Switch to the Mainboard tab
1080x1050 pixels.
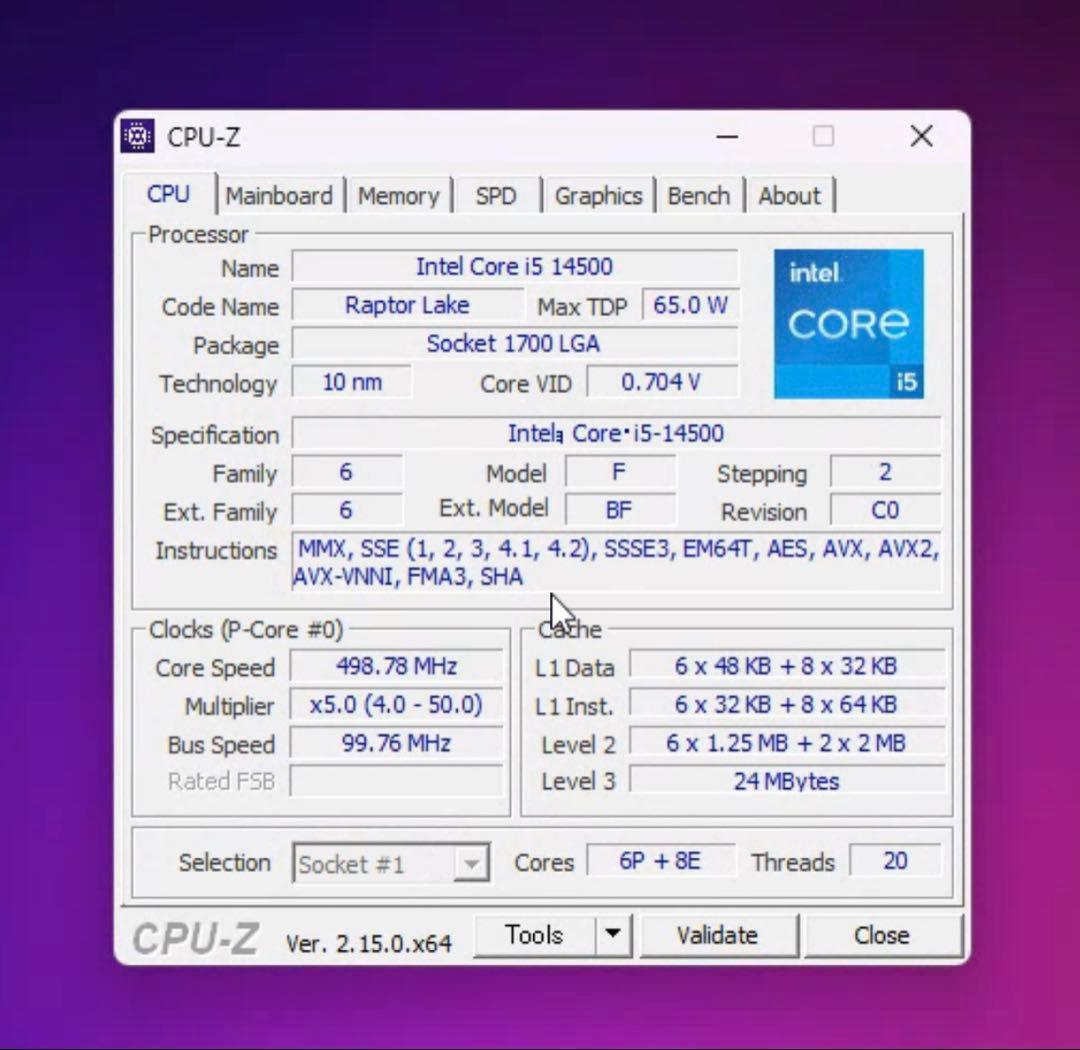click(280, 195)
